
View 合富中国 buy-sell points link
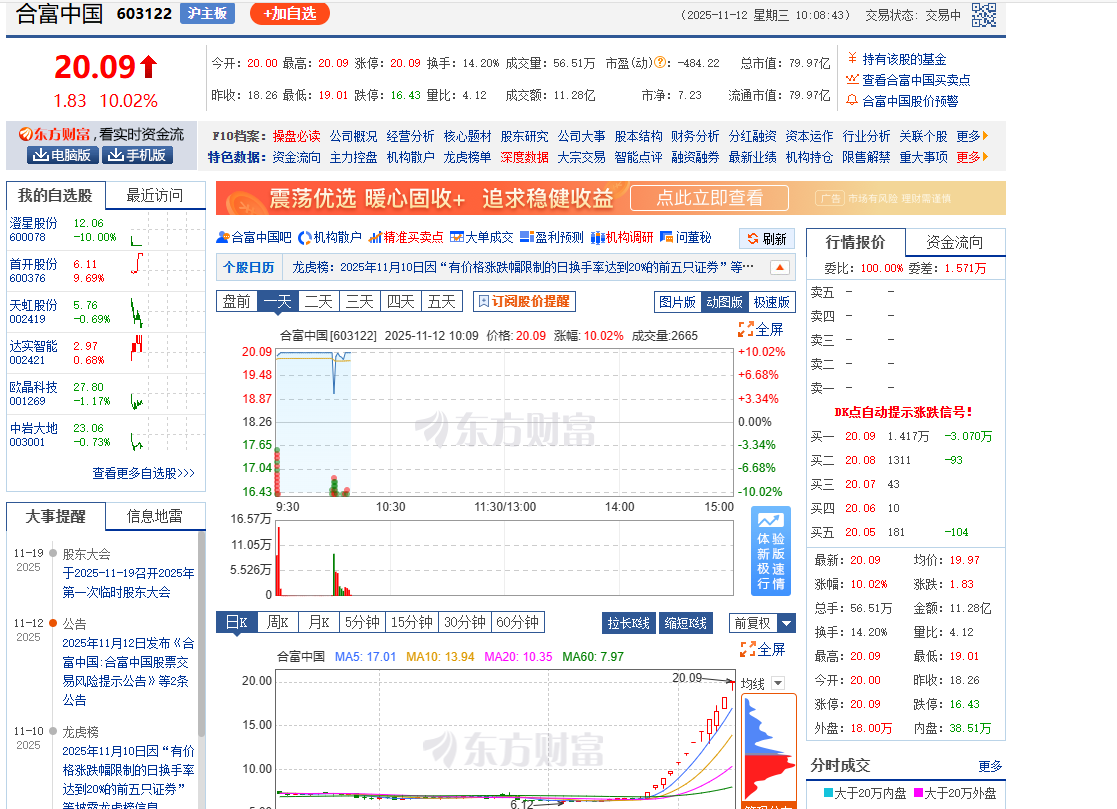tap(916, 80)
